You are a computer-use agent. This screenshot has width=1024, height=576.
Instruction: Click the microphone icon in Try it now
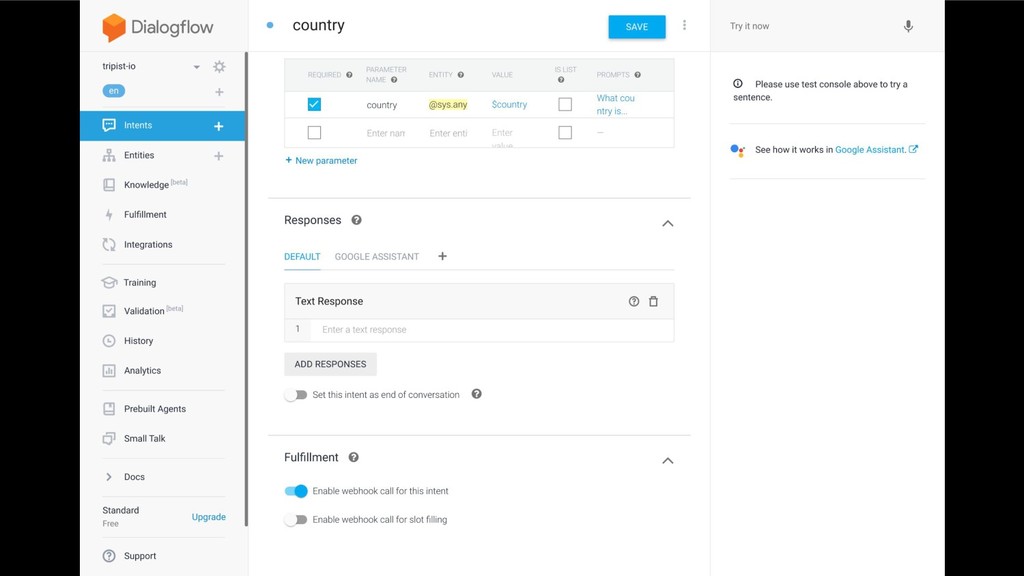pyautogui.click(x=908, y=26)
